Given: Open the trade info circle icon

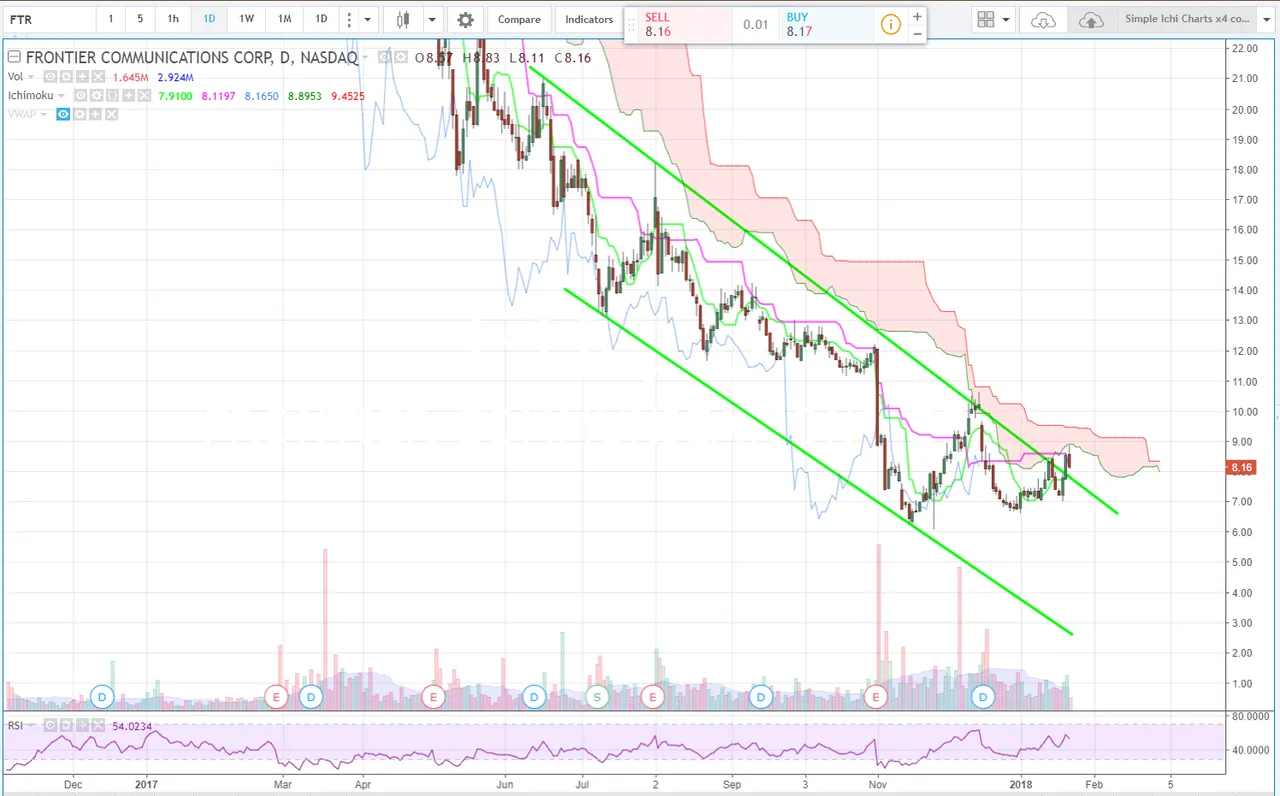Looking at the screenshot, I should (x=889, y=25).
